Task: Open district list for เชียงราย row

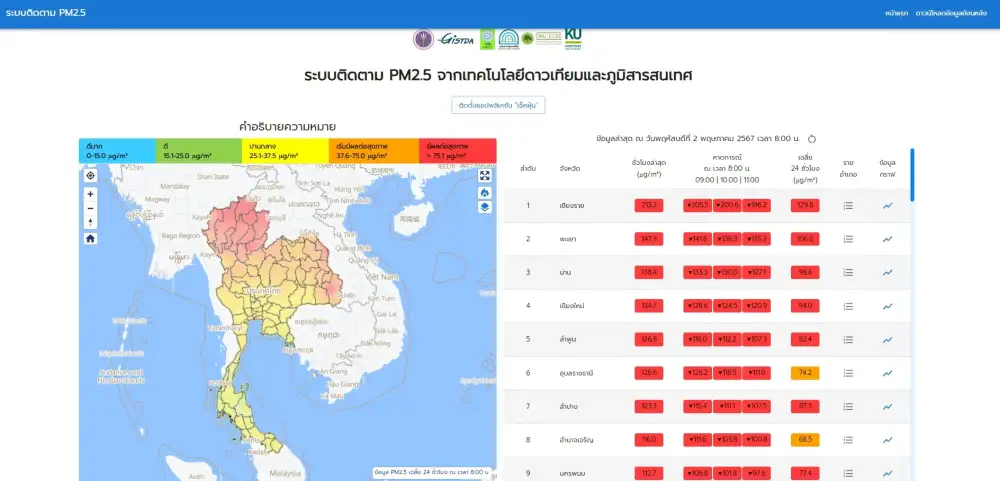Action: tap(848, 206)
